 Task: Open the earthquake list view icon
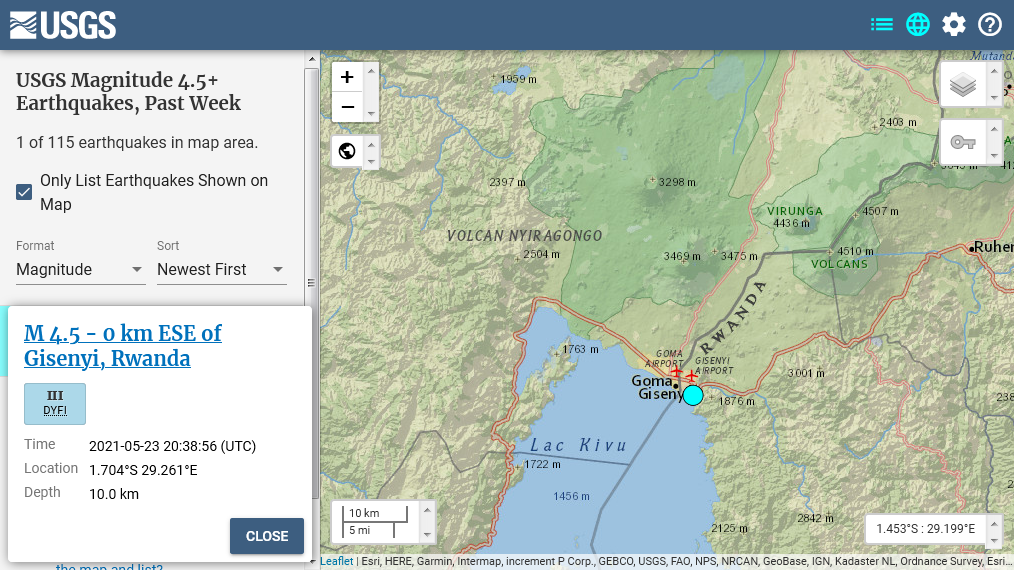pos(881,25)
